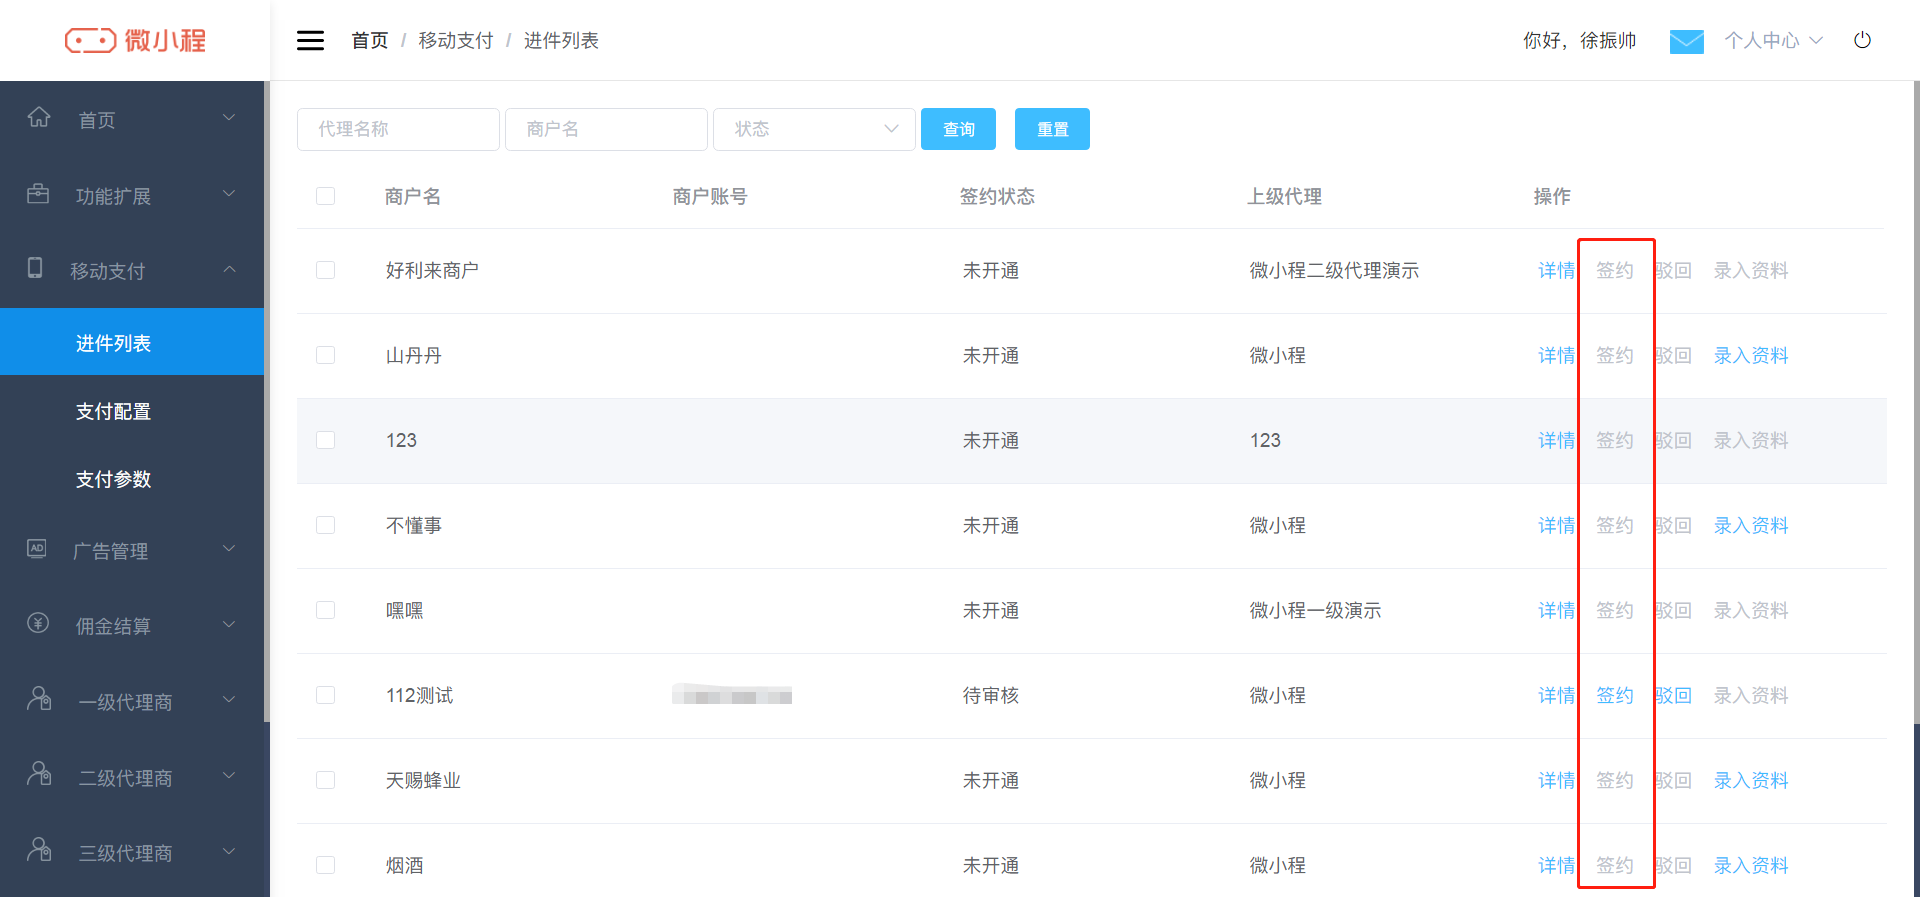Click 微小程一级演示 agent cell
Image resolution: width=1920 pixels, height=897 pixels.
point(1315,610)
